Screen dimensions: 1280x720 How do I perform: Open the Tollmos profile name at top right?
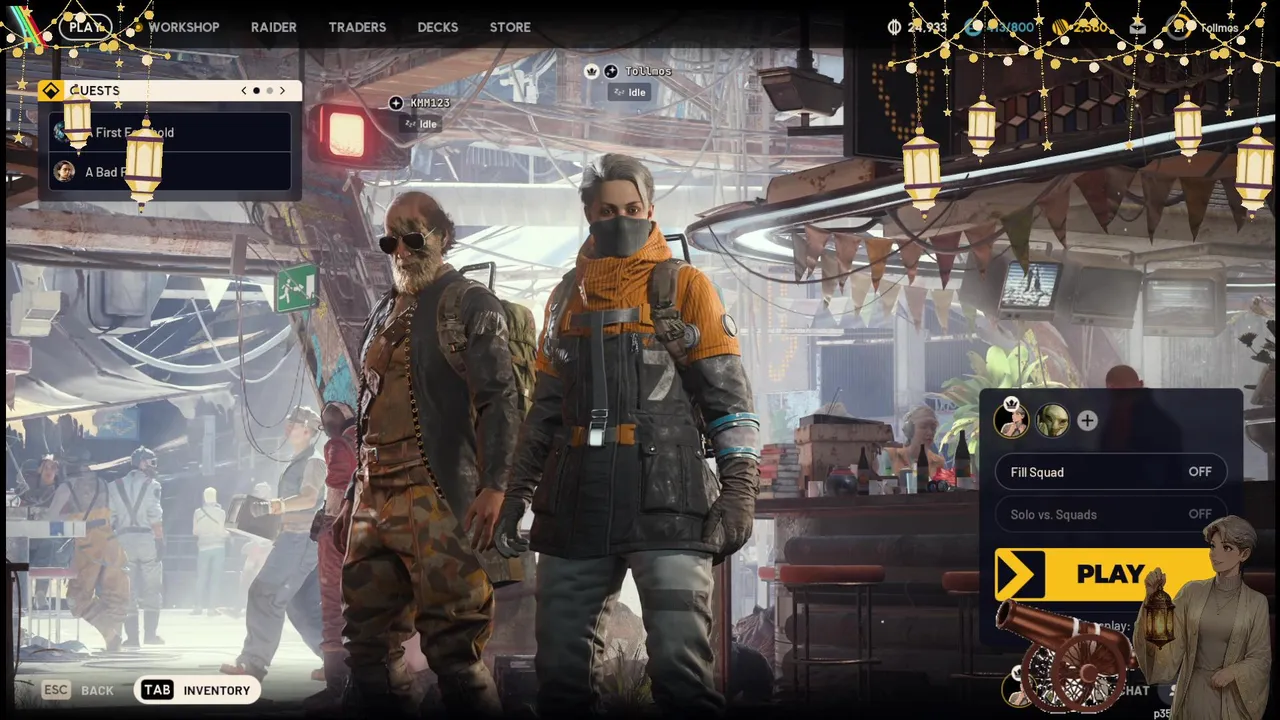click(1219, 28)
